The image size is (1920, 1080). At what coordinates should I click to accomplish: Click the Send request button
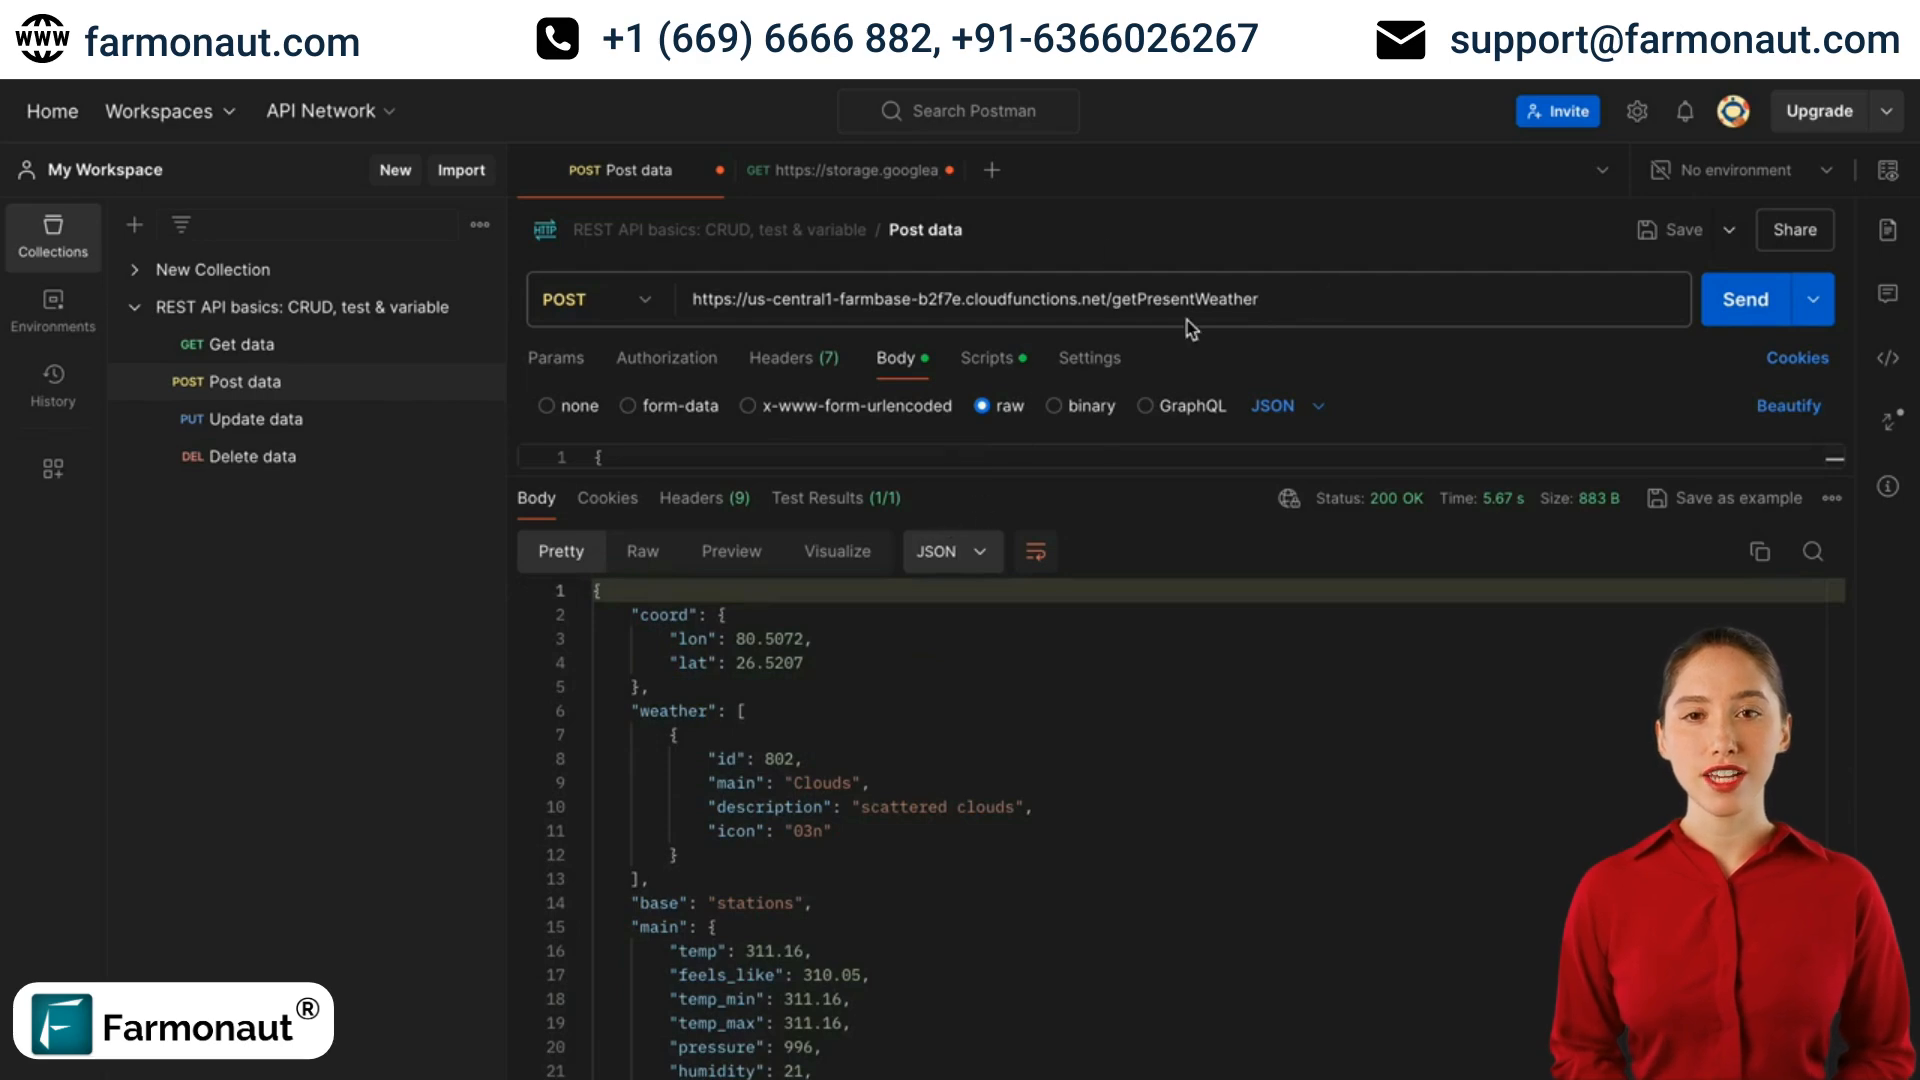[x=1745, y=299]
